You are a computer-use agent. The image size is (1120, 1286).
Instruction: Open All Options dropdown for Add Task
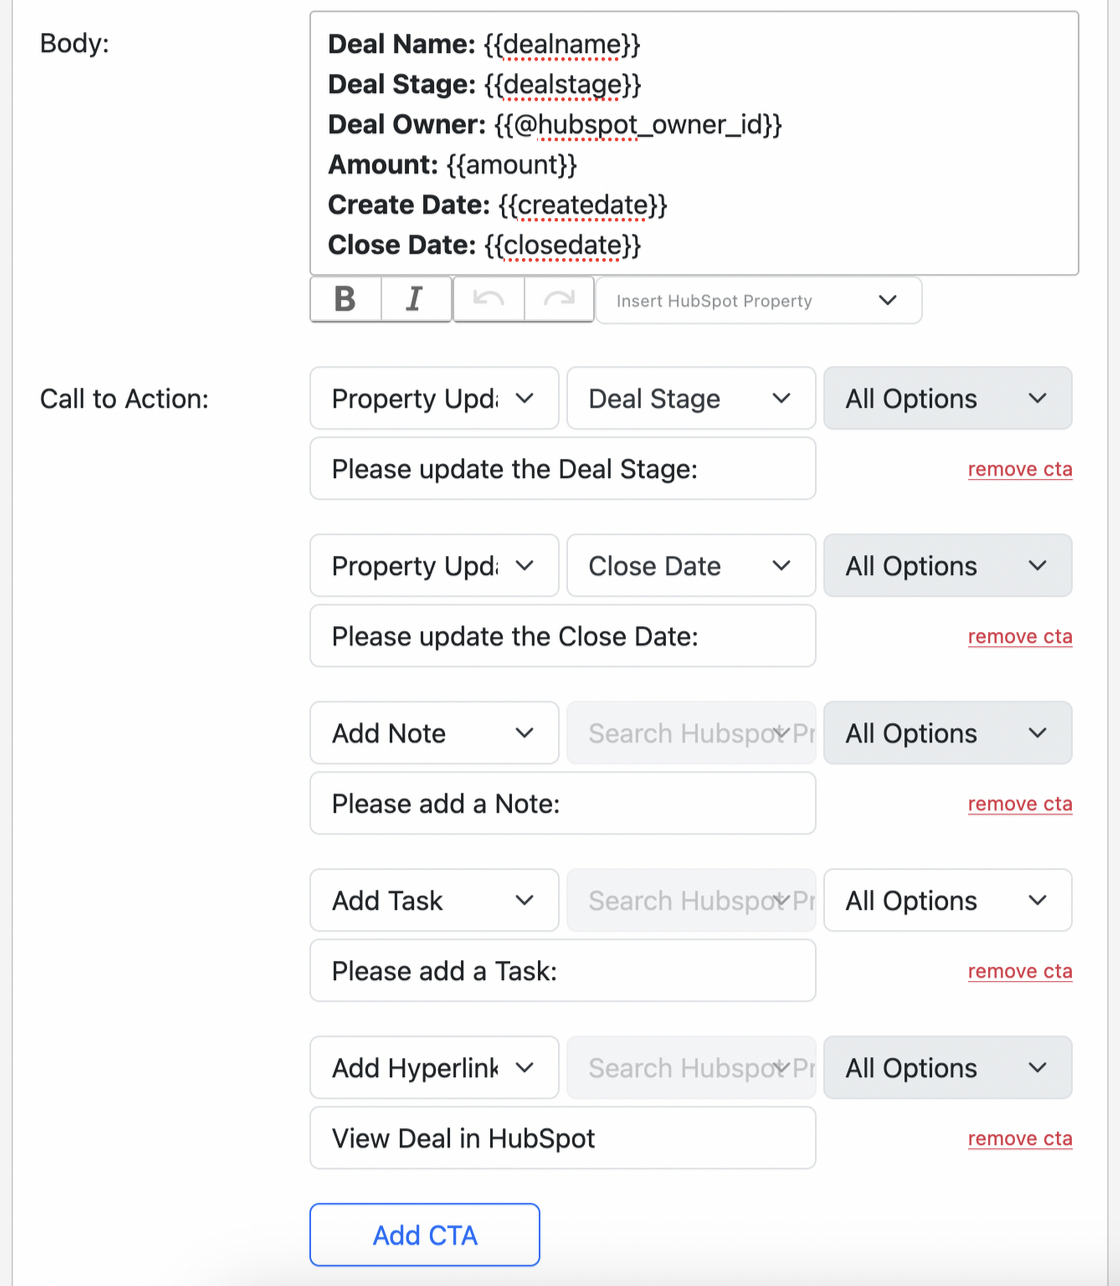click(x=947, y=901)
